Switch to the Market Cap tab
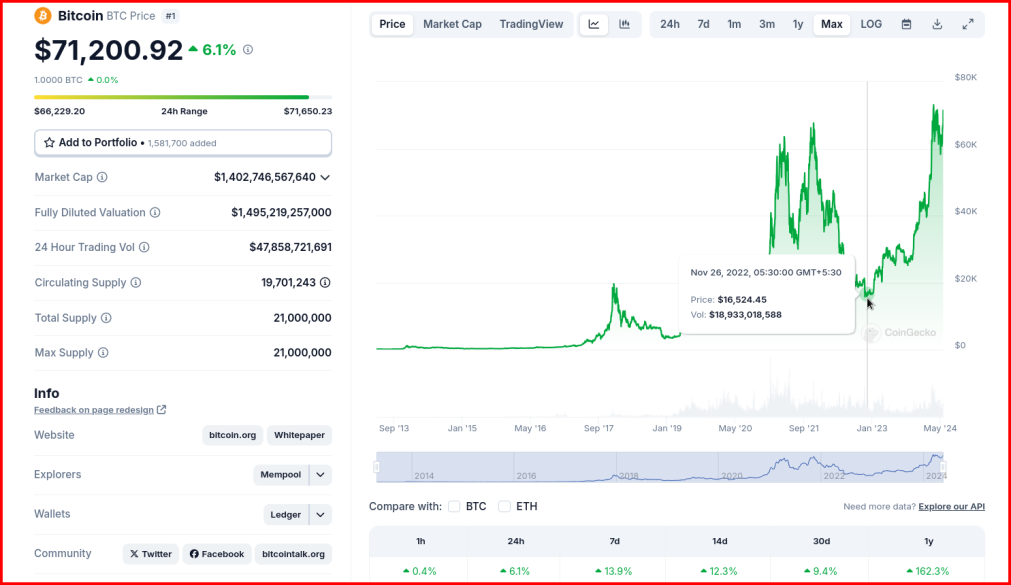This screenshot has height=585, width=1011. 452,25
